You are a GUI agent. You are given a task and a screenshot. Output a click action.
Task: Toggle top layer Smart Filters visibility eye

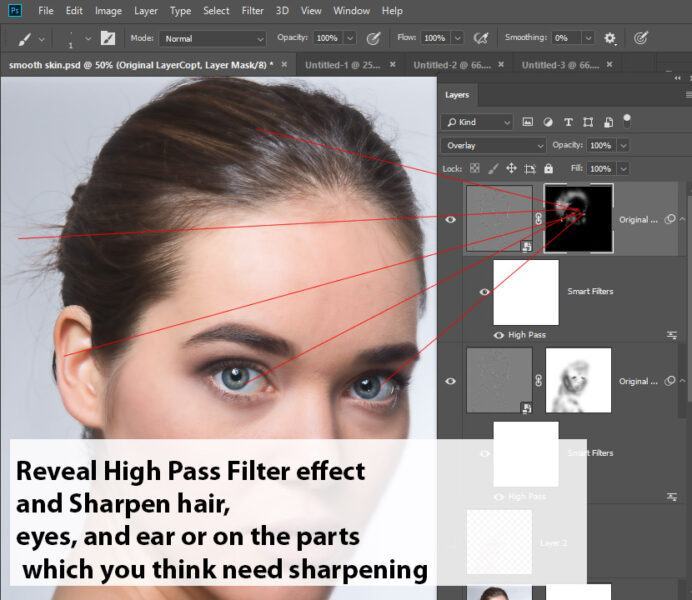pyautogui.click(x=484, y=292)
